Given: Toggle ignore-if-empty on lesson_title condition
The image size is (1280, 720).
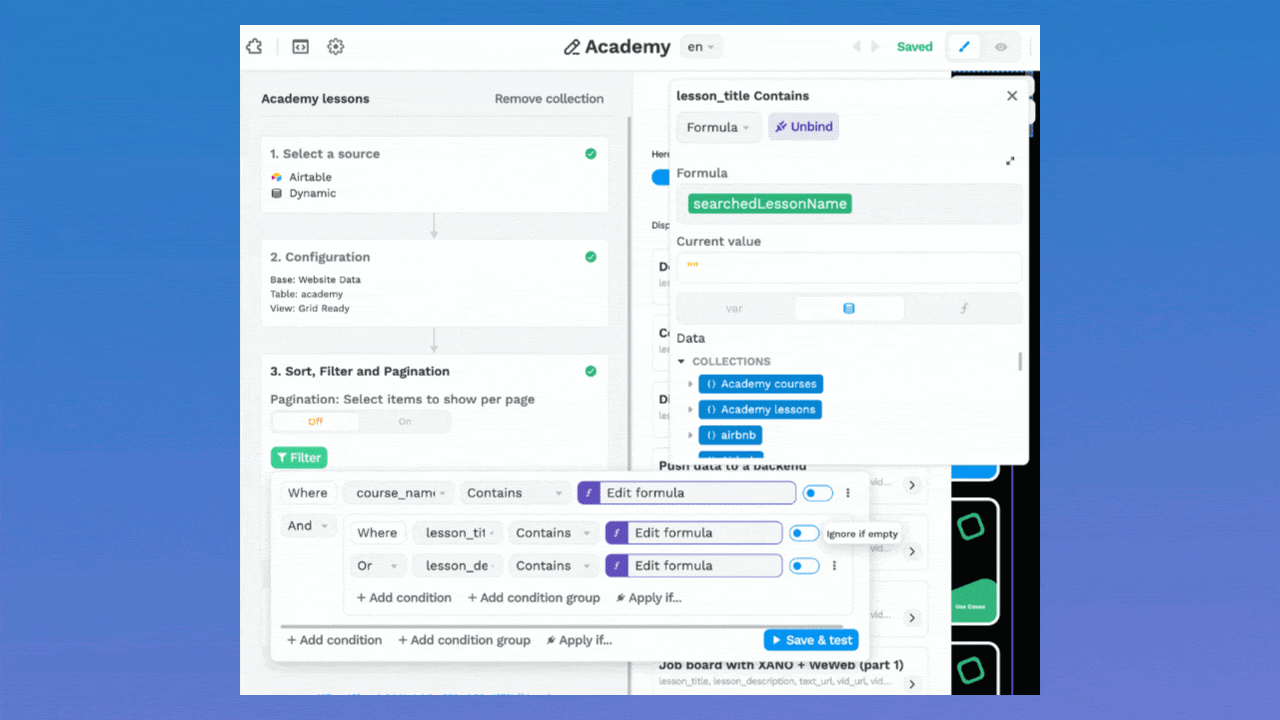Looking at the screenshot, I should click(x=804, y=533).
